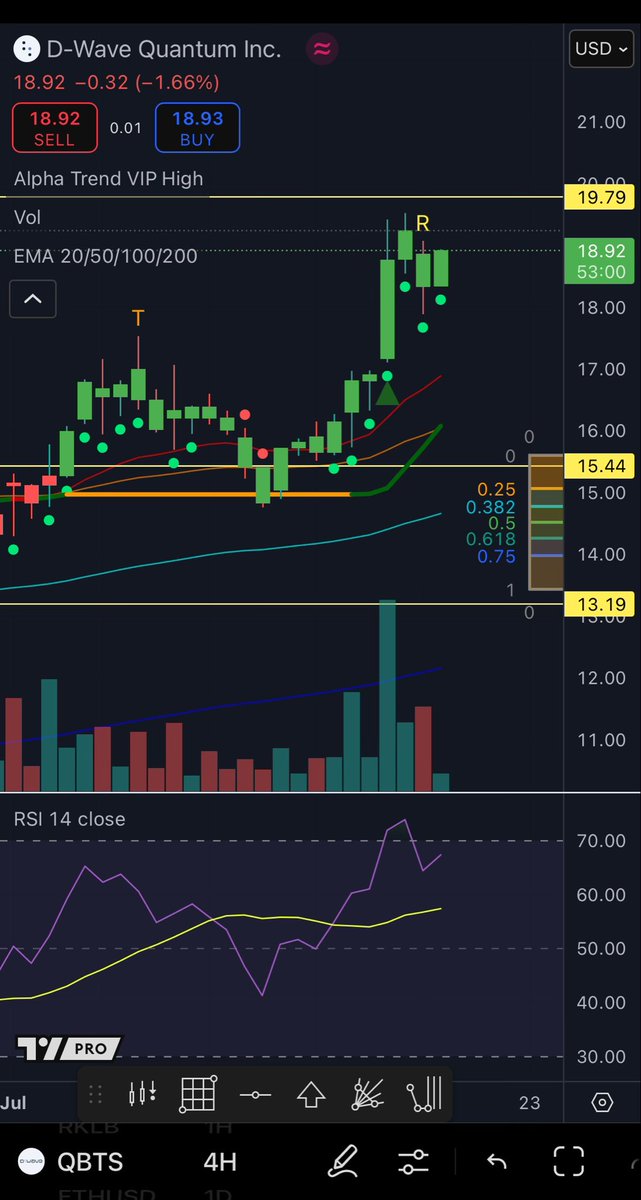Image resolution: width=641 pixels, height=1200 pixels.
Task: Collapse the indicator legend with the chevron button
Action: click(33, 299)
